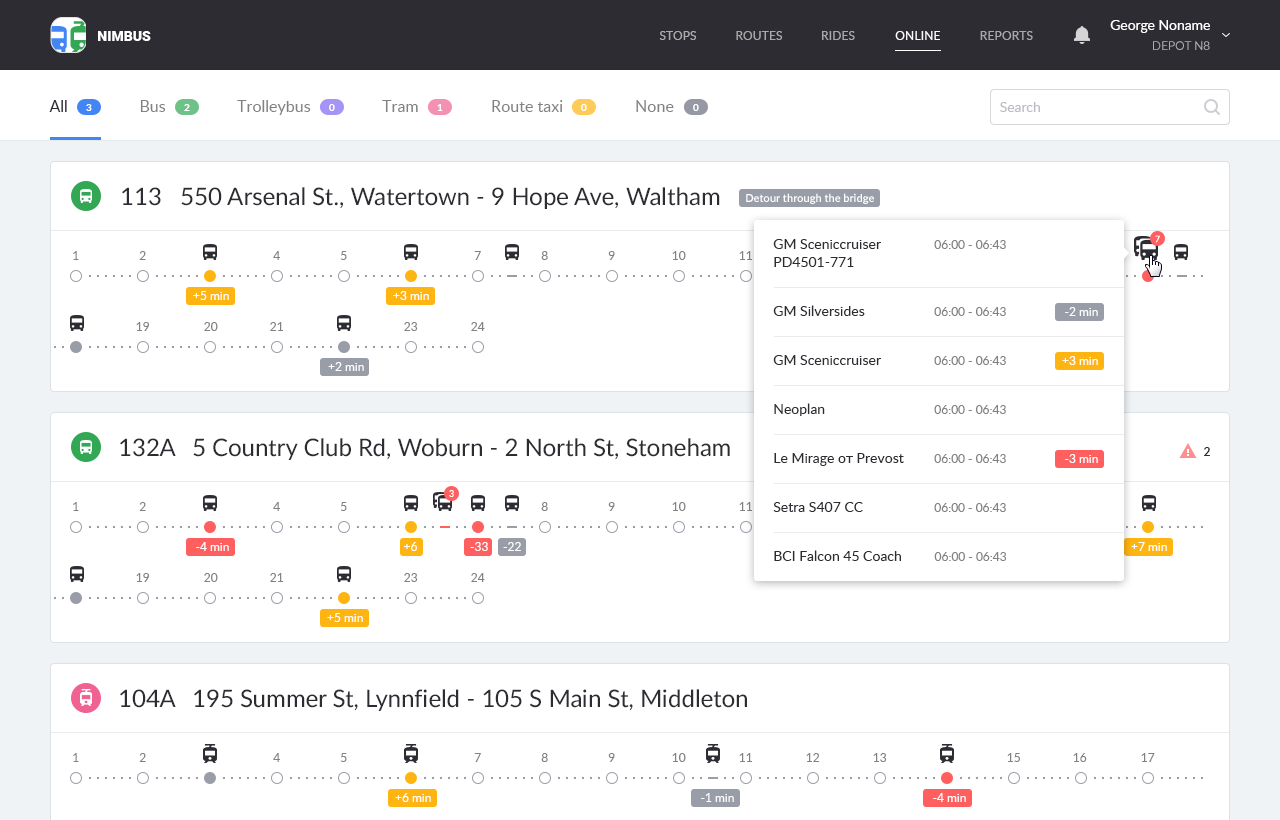Click pink tram icon for route 104A
Image resolution: width=1280 pixels, height=820 pixels.
pyautogui.click(x=86, y=698)
